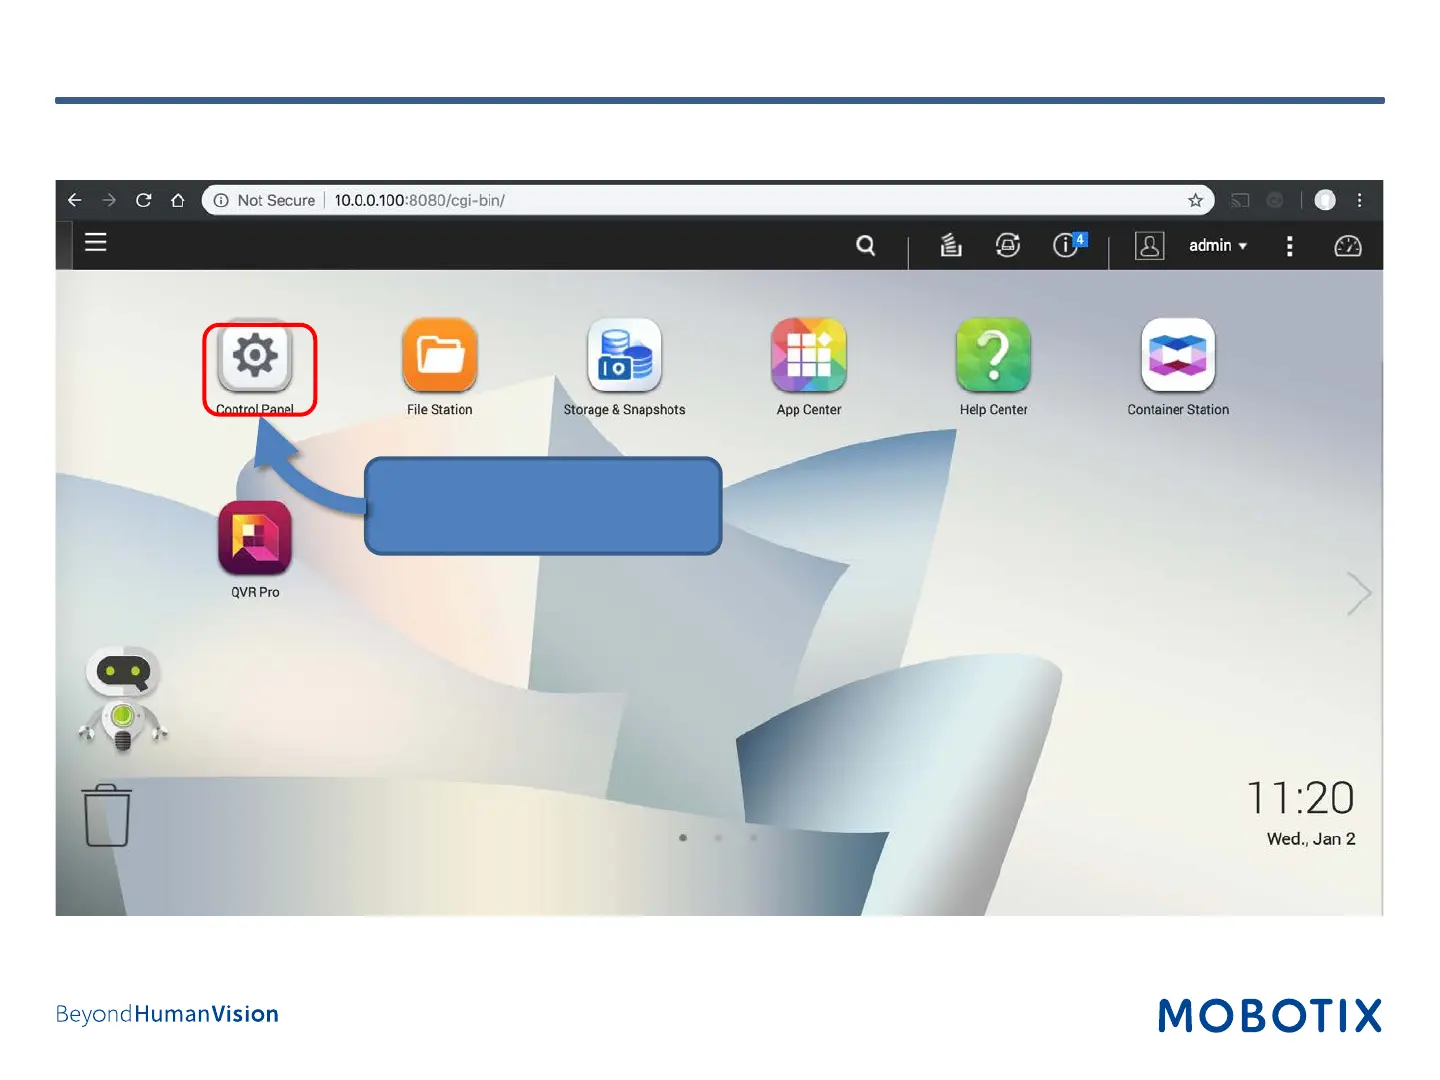This screenshot has width=1440, height=1080.
Task: Reload the browser page
Action: (144, 200)
